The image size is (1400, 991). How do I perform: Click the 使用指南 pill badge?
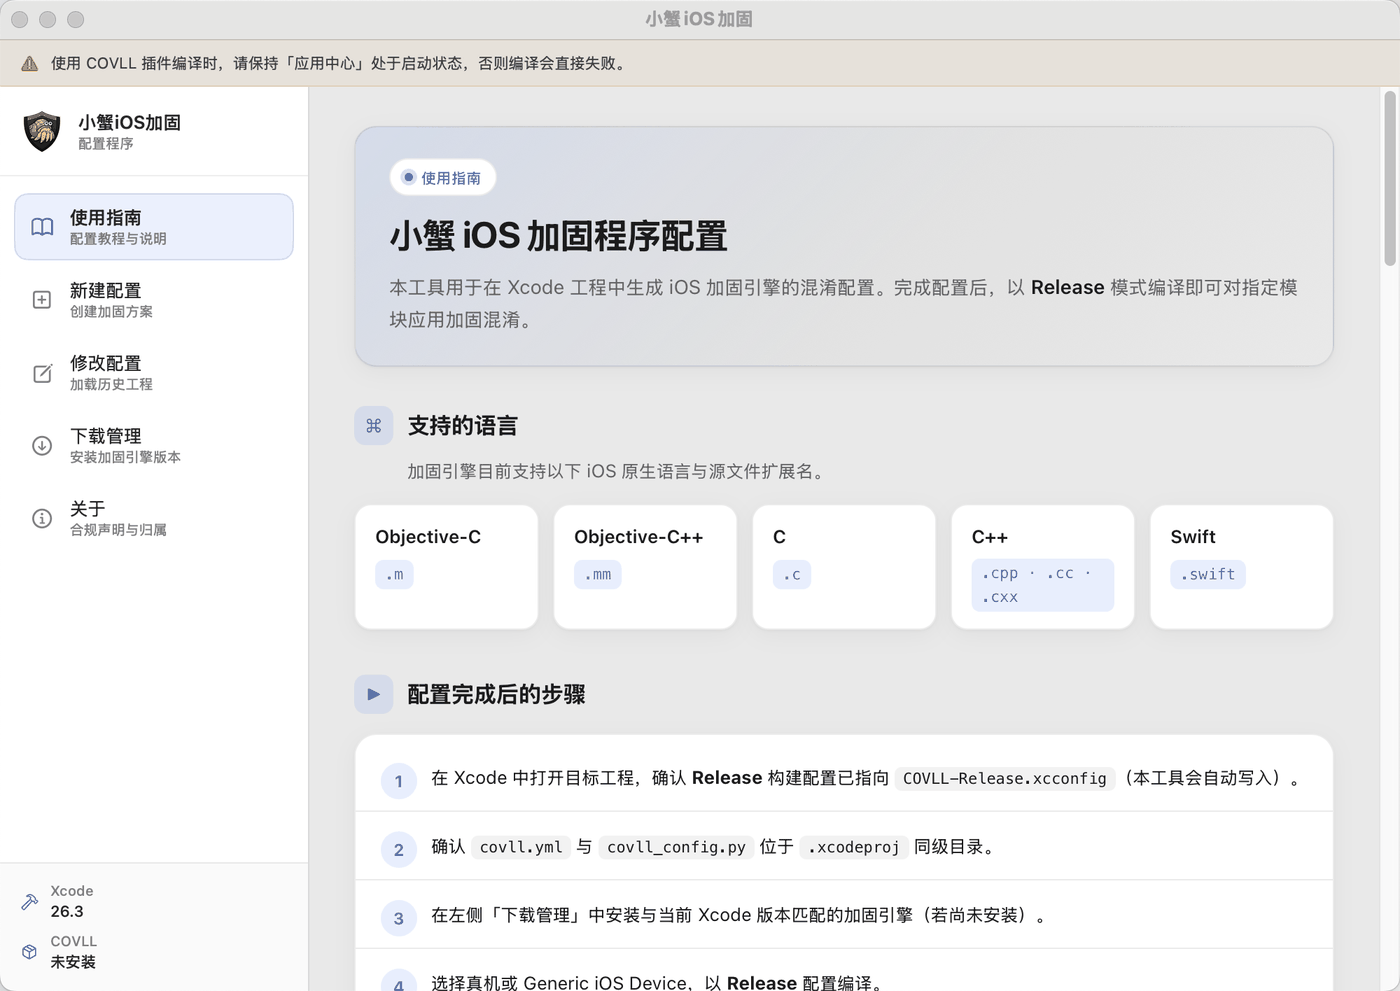pyautogui.click(x=442, y=178)
